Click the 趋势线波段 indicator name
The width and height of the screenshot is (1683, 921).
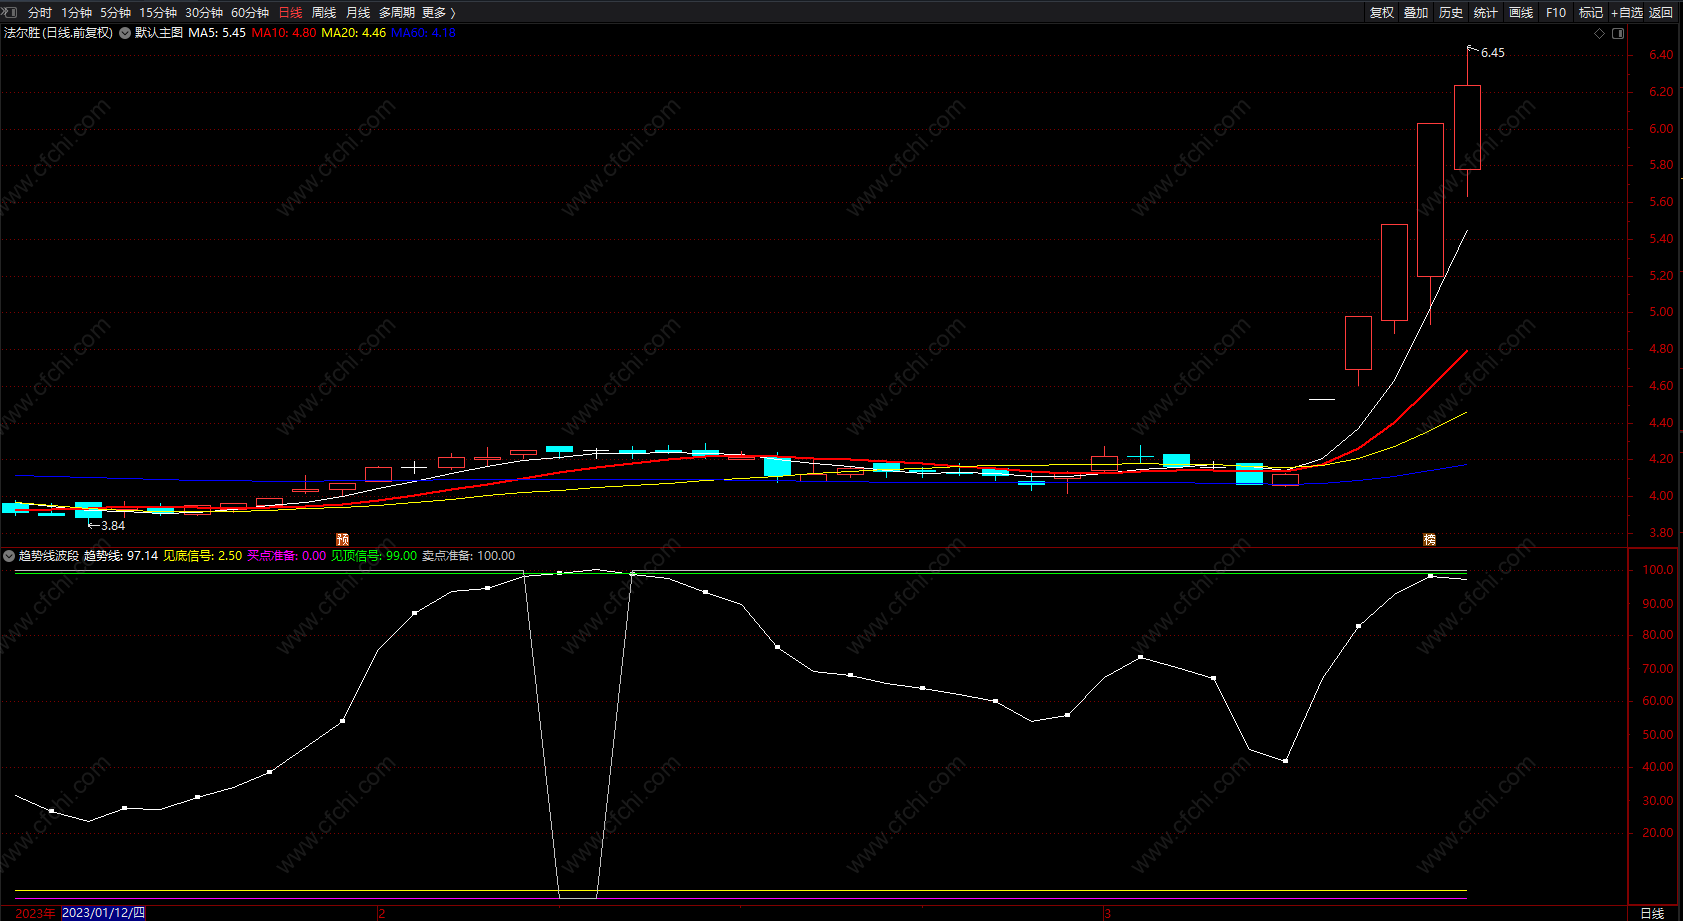[x=49, y=556]
